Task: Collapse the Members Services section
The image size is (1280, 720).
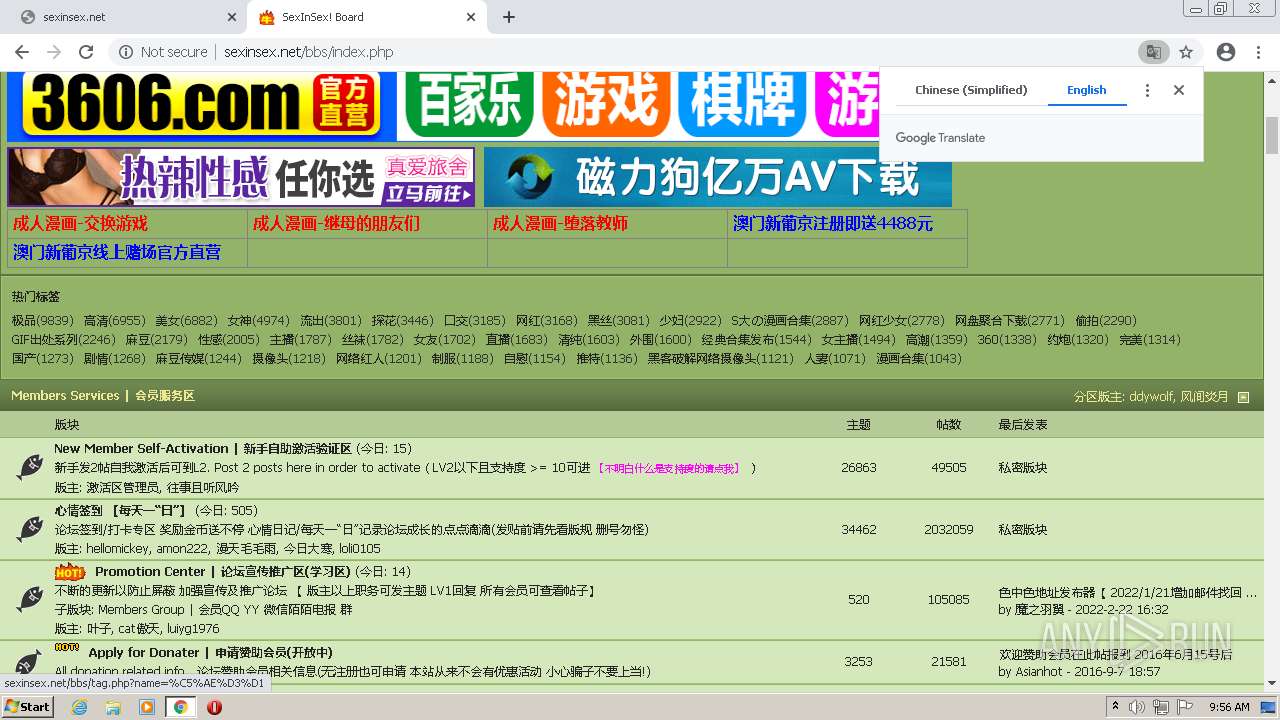Action: point(1243,397)
